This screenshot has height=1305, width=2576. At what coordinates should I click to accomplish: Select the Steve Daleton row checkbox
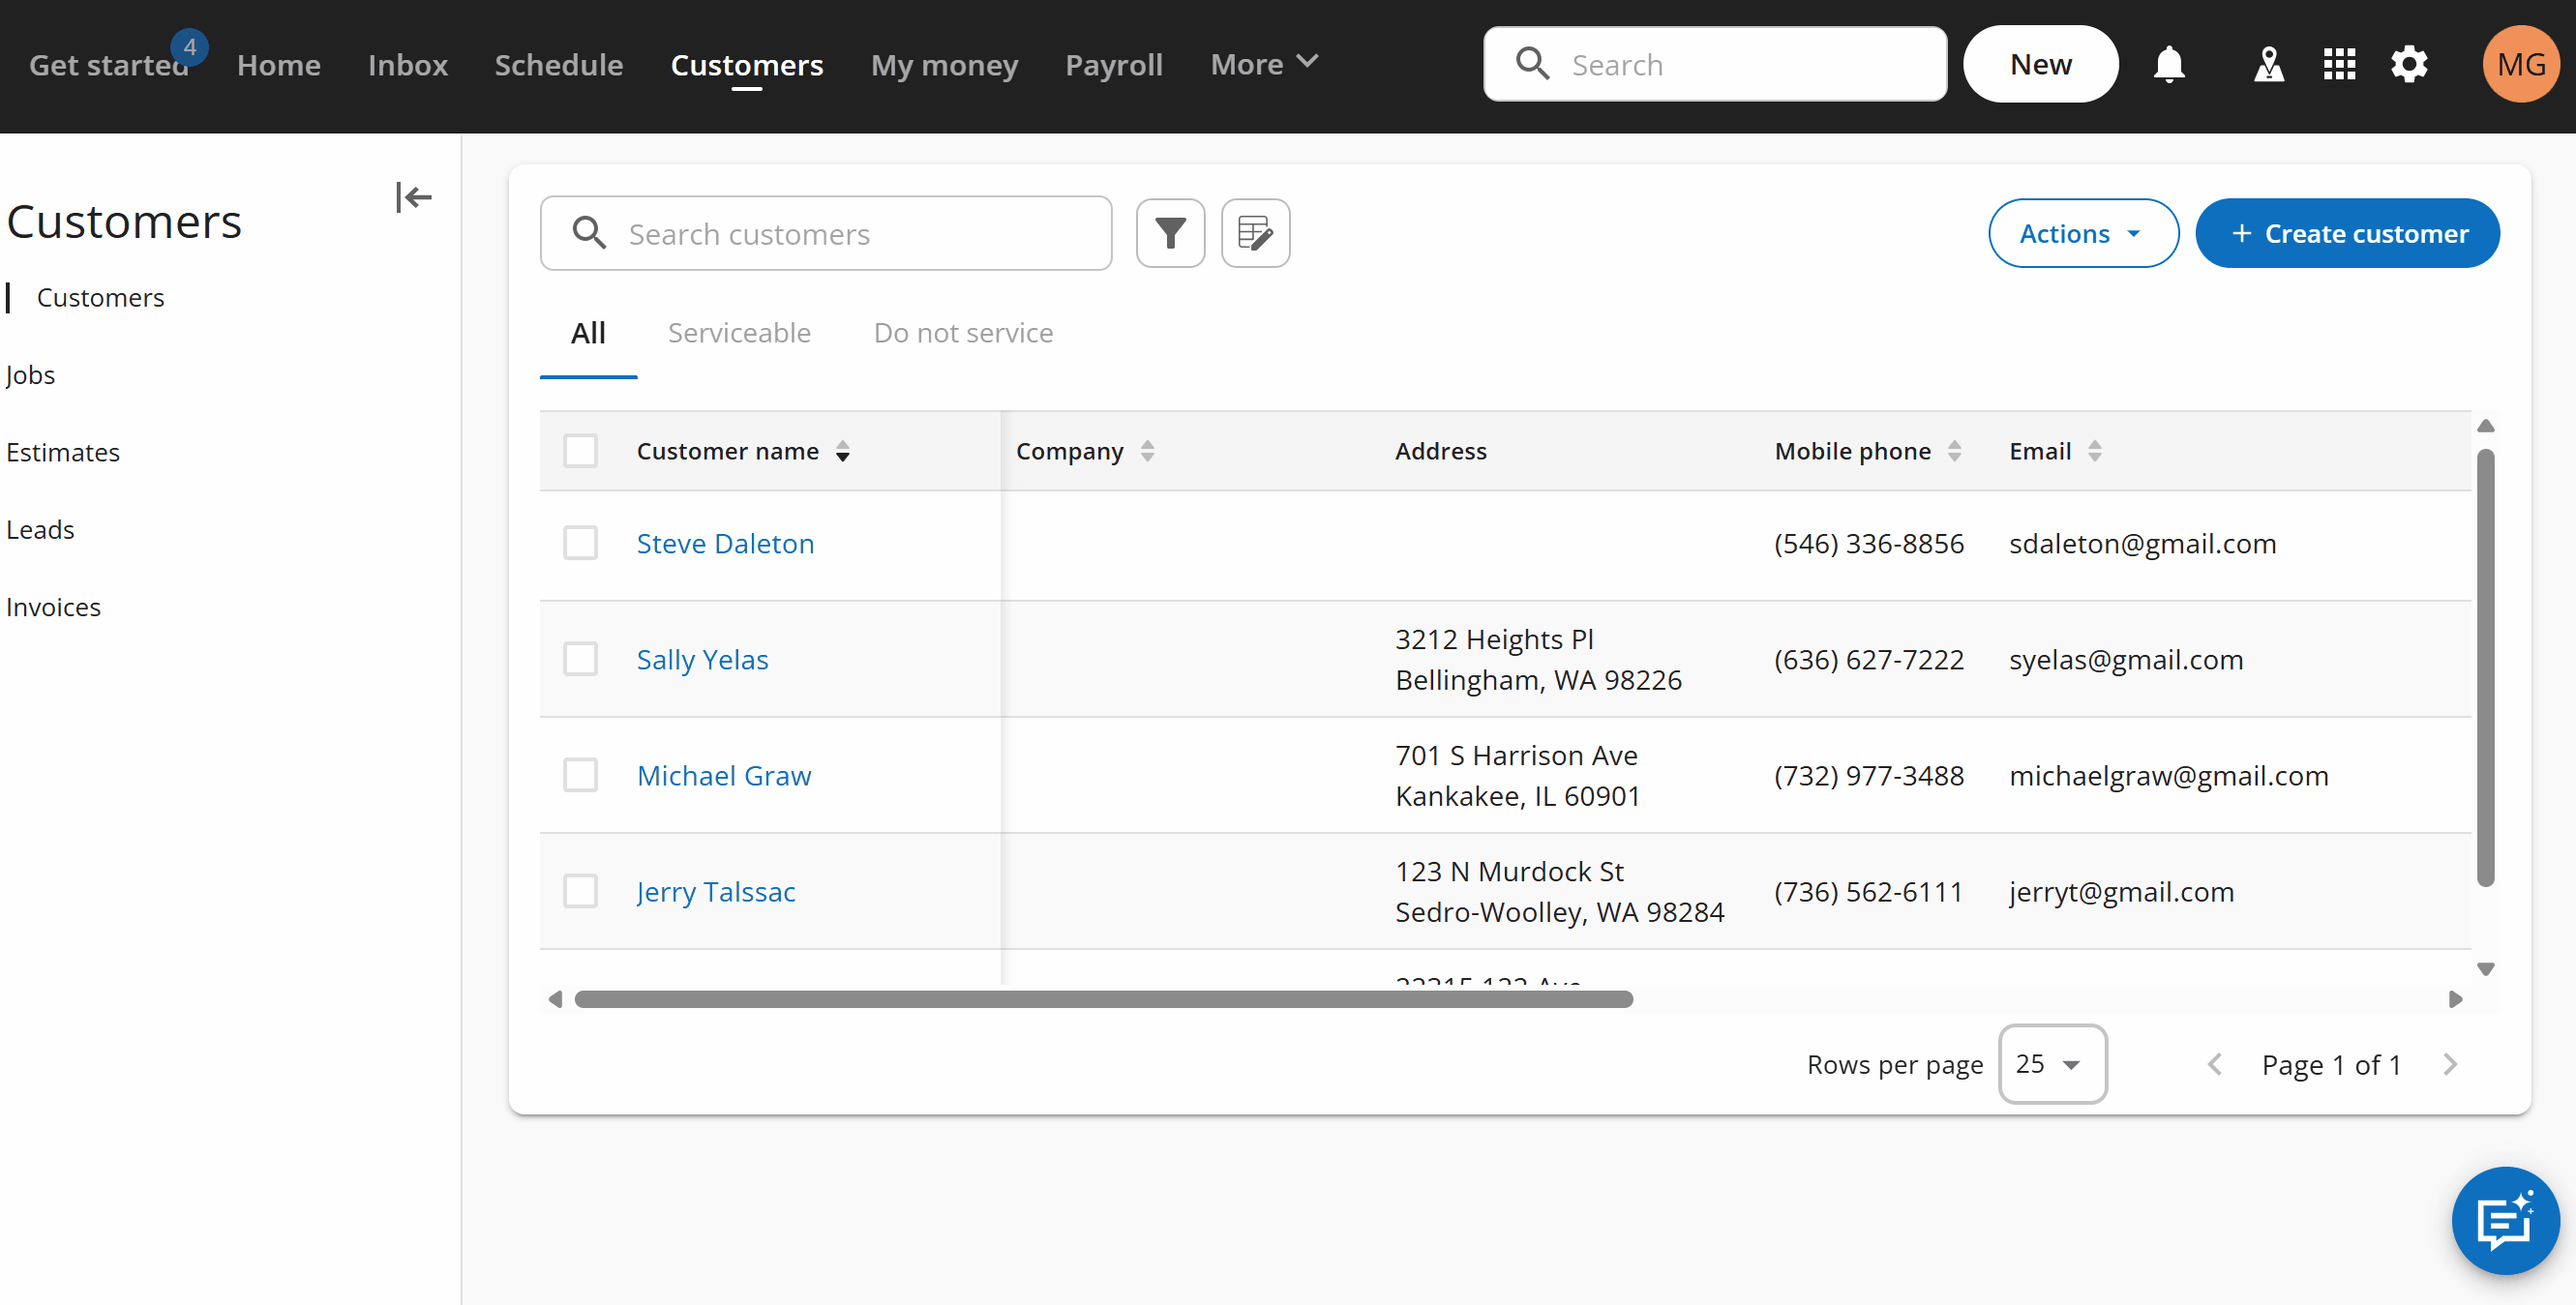pyautogui.click(x=580, y=543)
